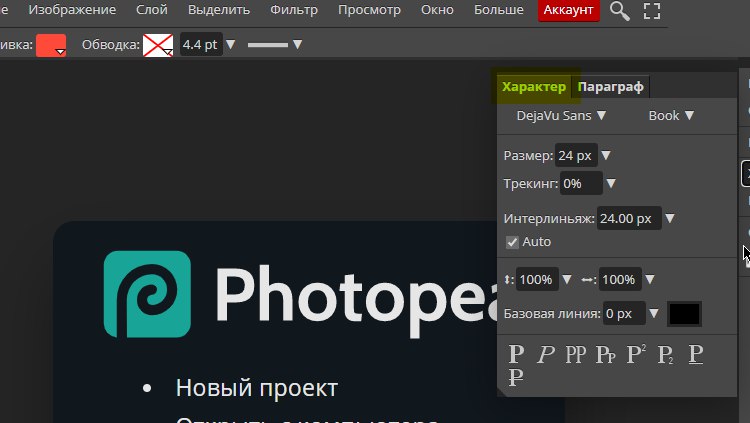Open the black text color swatch
This screenshot has height=423, width=750.
click(684, 314)
